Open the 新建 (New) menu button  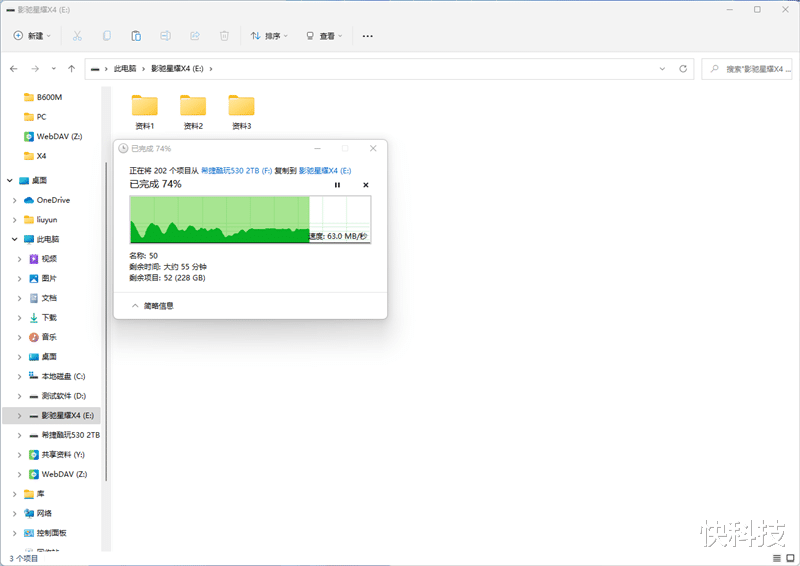(x=32, y=36)
